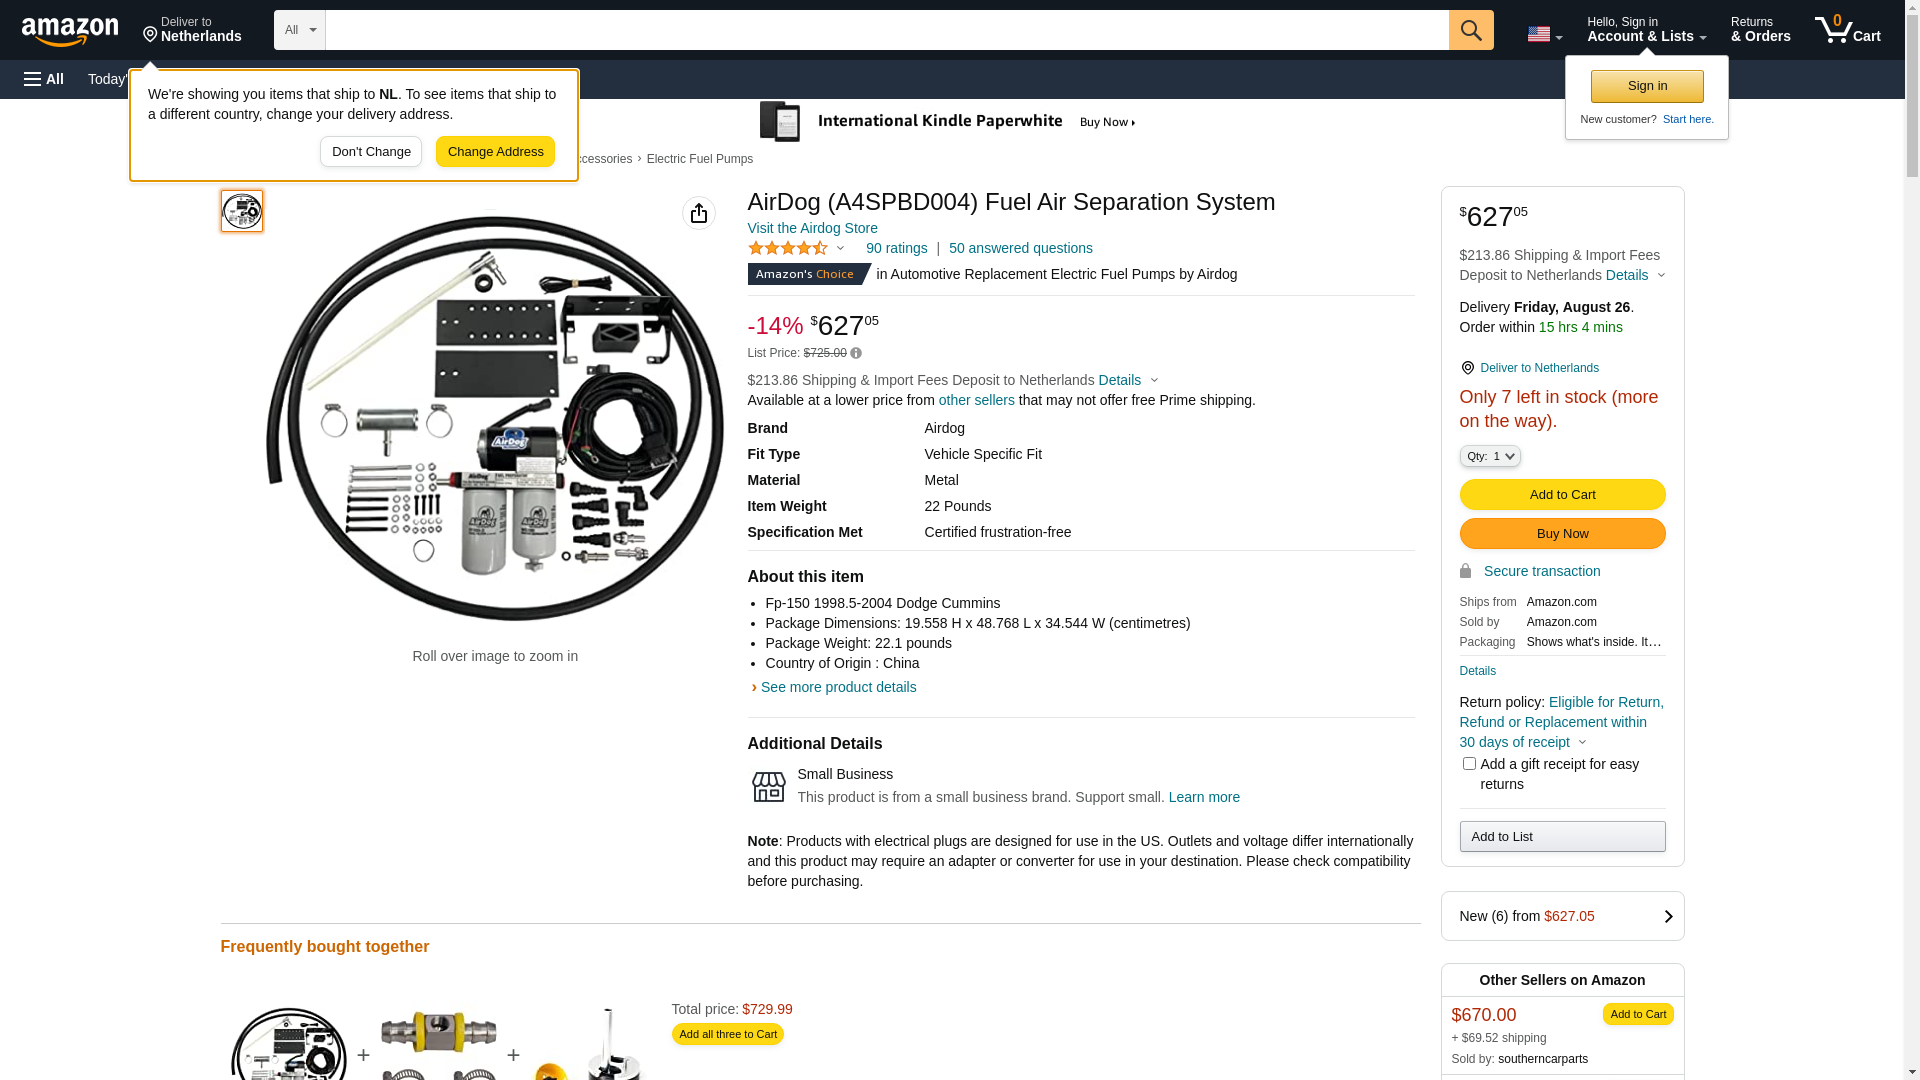Open Returns & Orders
The height and width of the screenshot is (1080, 1920).
click(x=1760, y=30)
